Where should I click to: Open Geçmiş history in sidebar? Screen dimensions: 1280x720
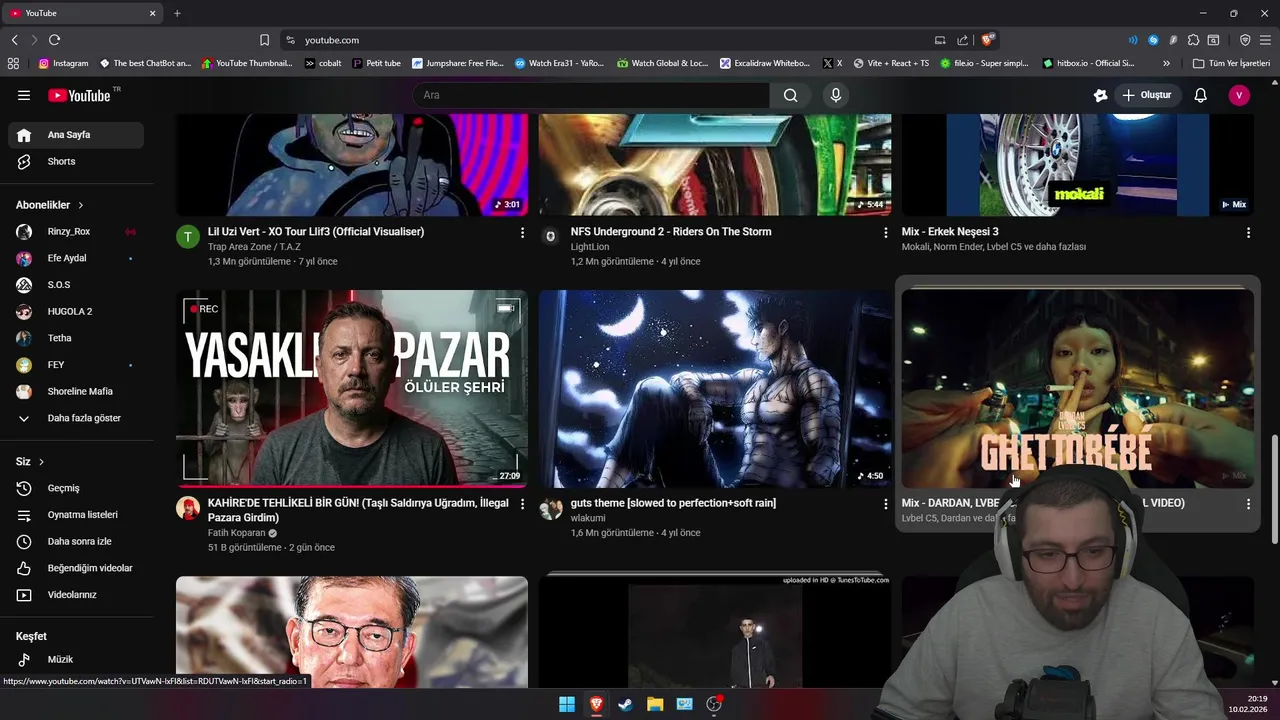pos(75,488)
